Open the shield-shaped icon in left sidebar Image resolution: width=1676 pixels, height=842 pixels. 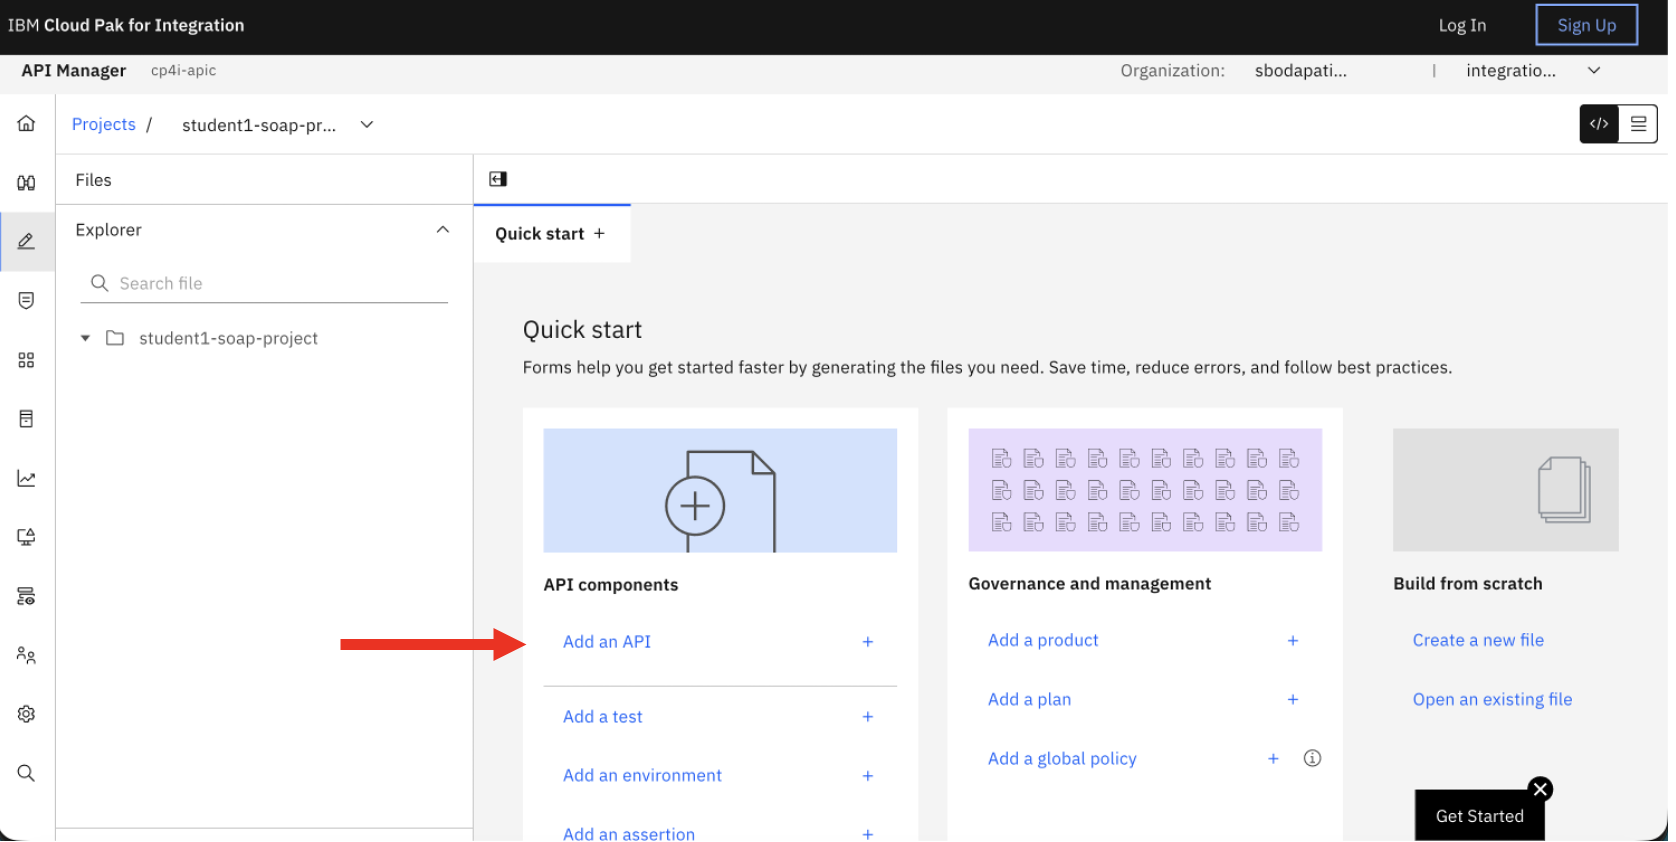pos(26,301)
